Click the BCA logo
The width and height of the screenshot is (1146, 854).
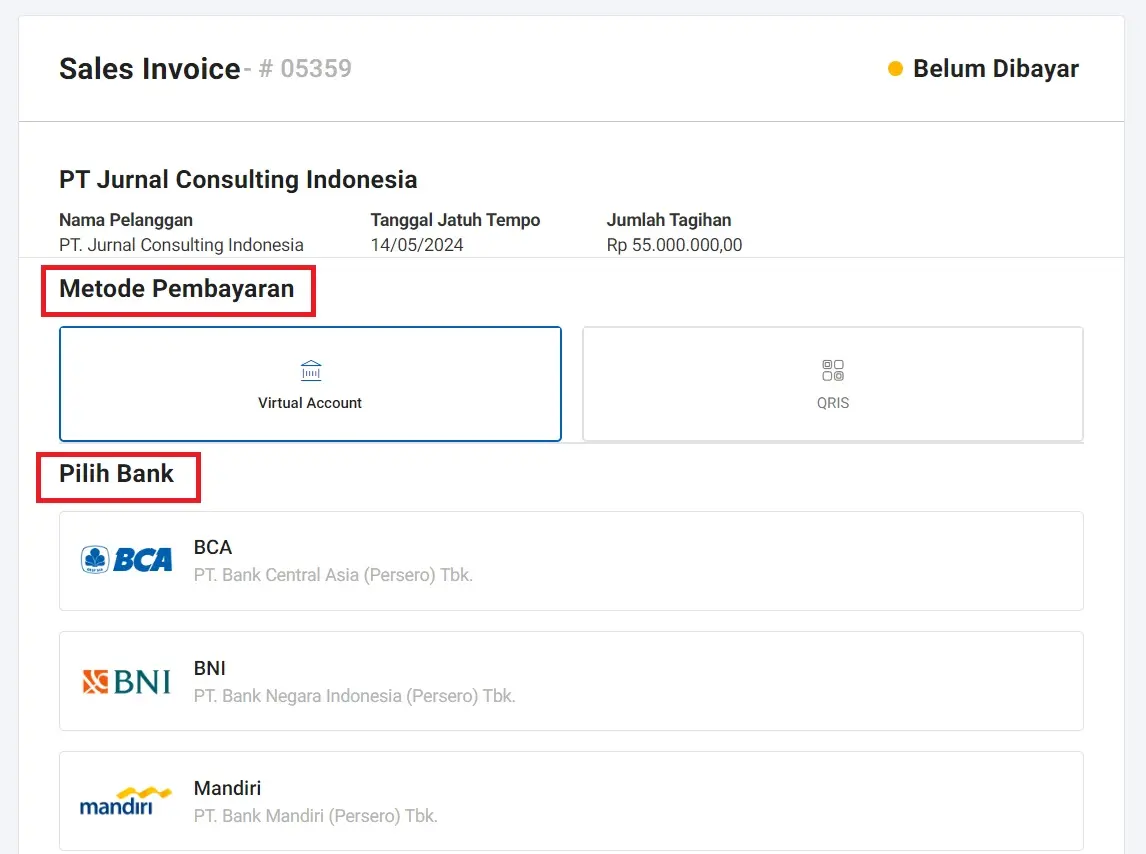(126, 560)
